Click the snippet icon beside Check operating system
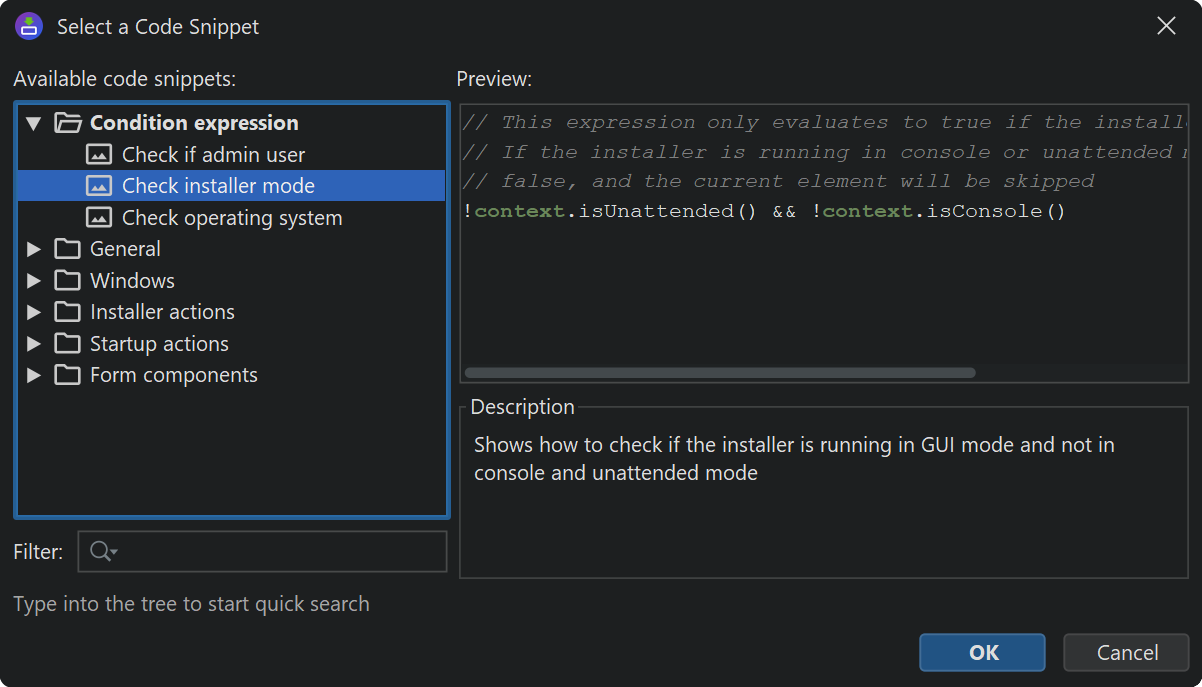The image size is (1202, 687). [x=99, y=218]
